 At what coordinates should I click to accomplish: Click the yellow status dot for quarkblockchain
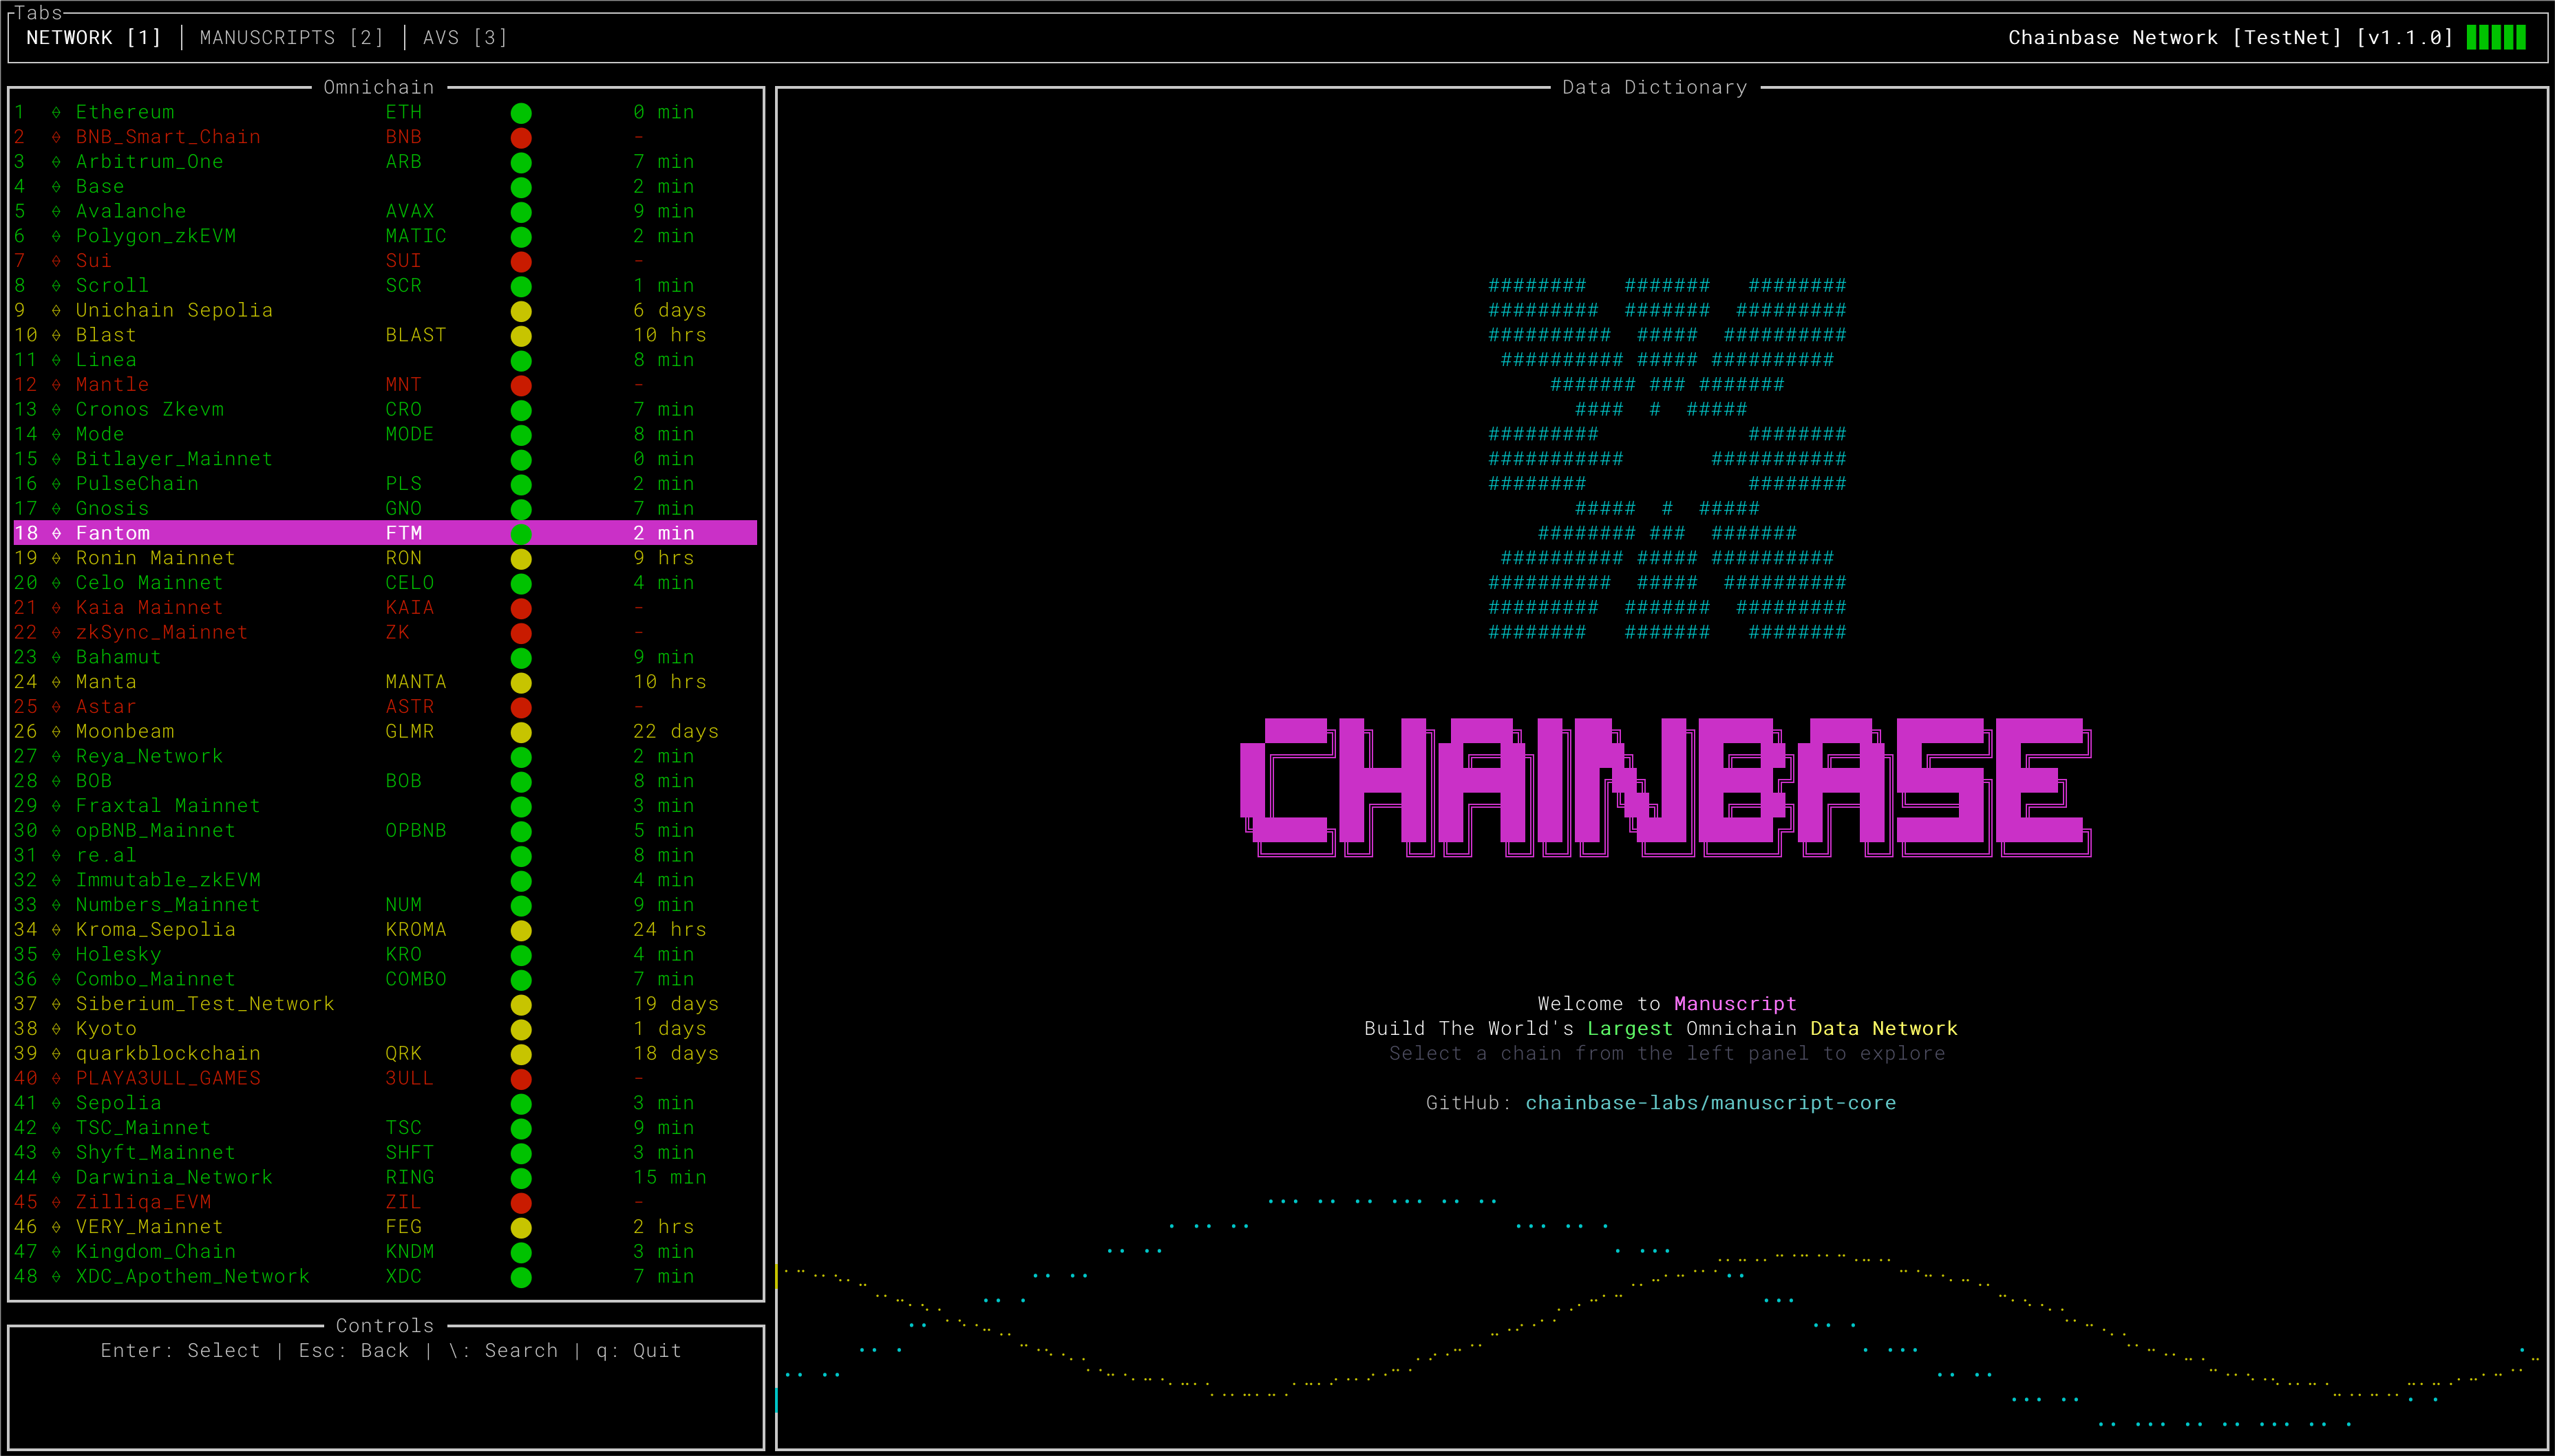click(521, 1054)
